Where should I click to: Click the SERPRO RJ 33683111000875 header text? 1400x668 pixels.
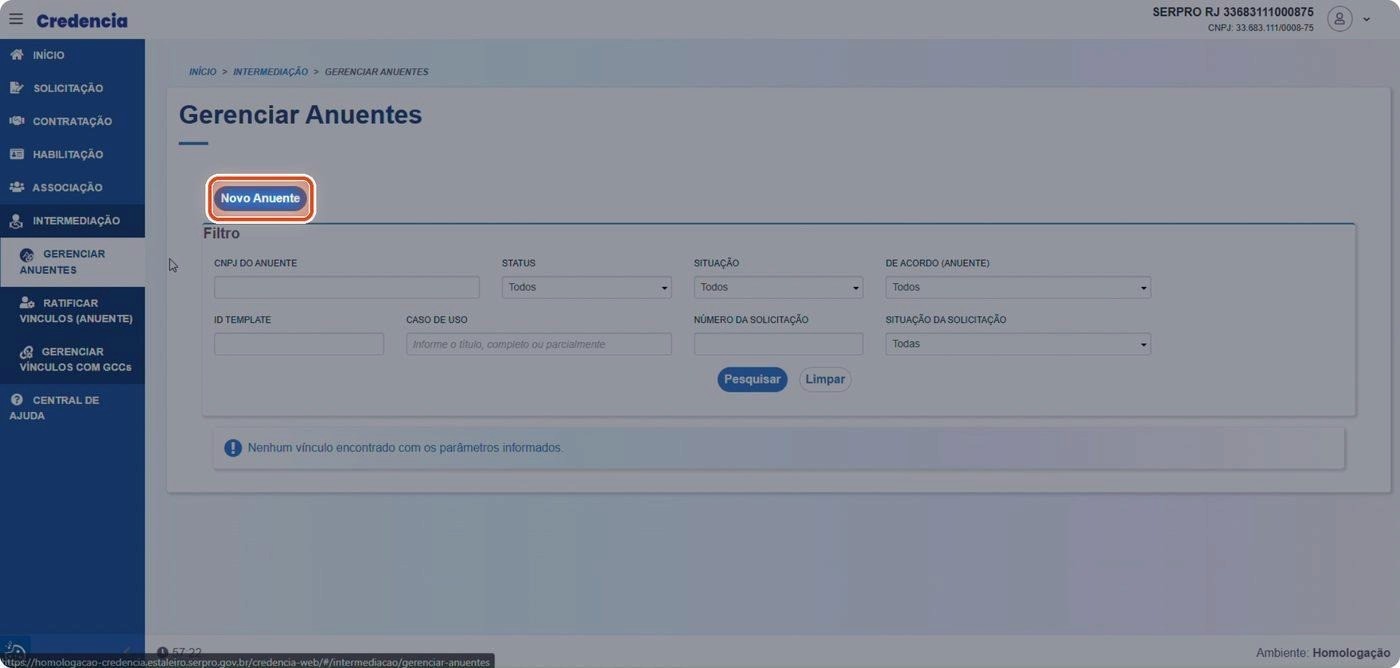[1233, 12]
